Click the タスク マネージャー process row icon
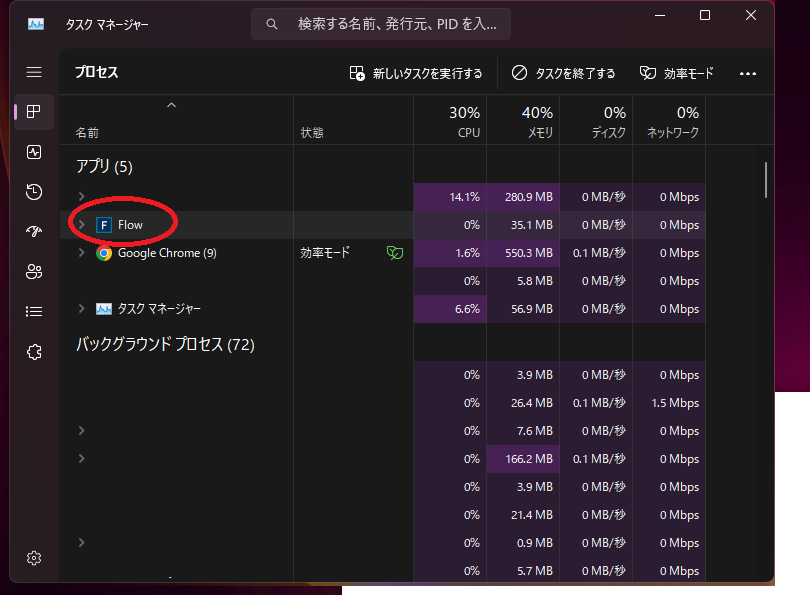 click(x=104, y=309)
